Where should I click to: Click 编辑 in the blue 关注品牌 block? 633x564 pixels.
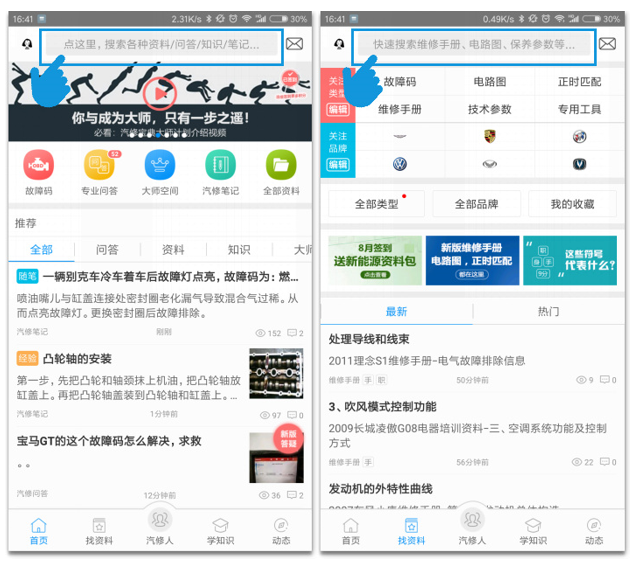click(x=337, y=164)
